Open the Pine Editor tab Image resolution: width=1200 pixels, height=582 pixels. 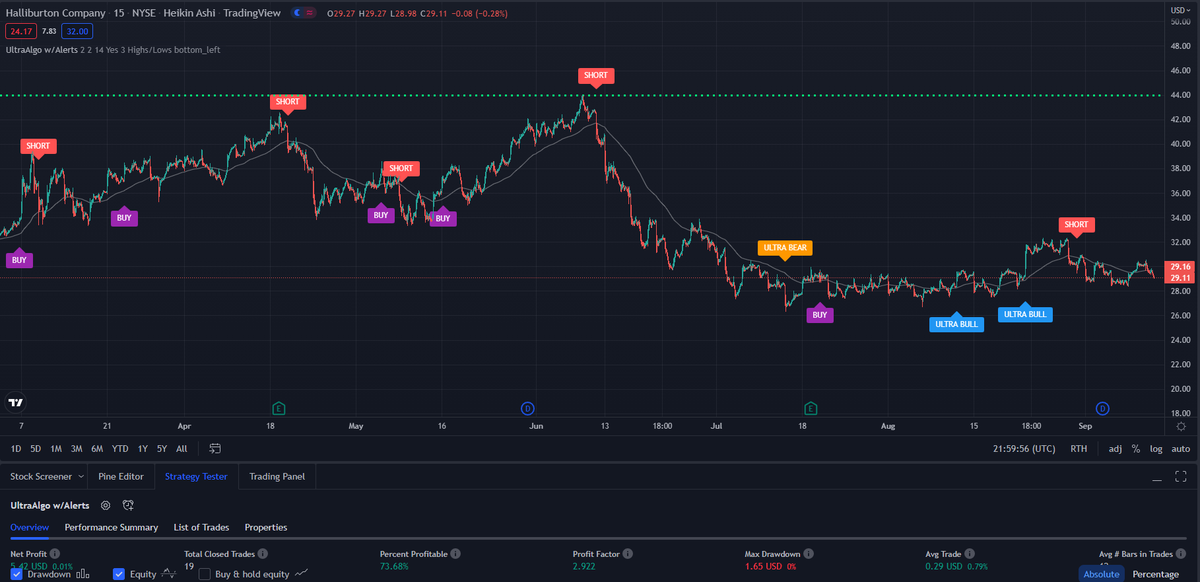pos(121,477)
